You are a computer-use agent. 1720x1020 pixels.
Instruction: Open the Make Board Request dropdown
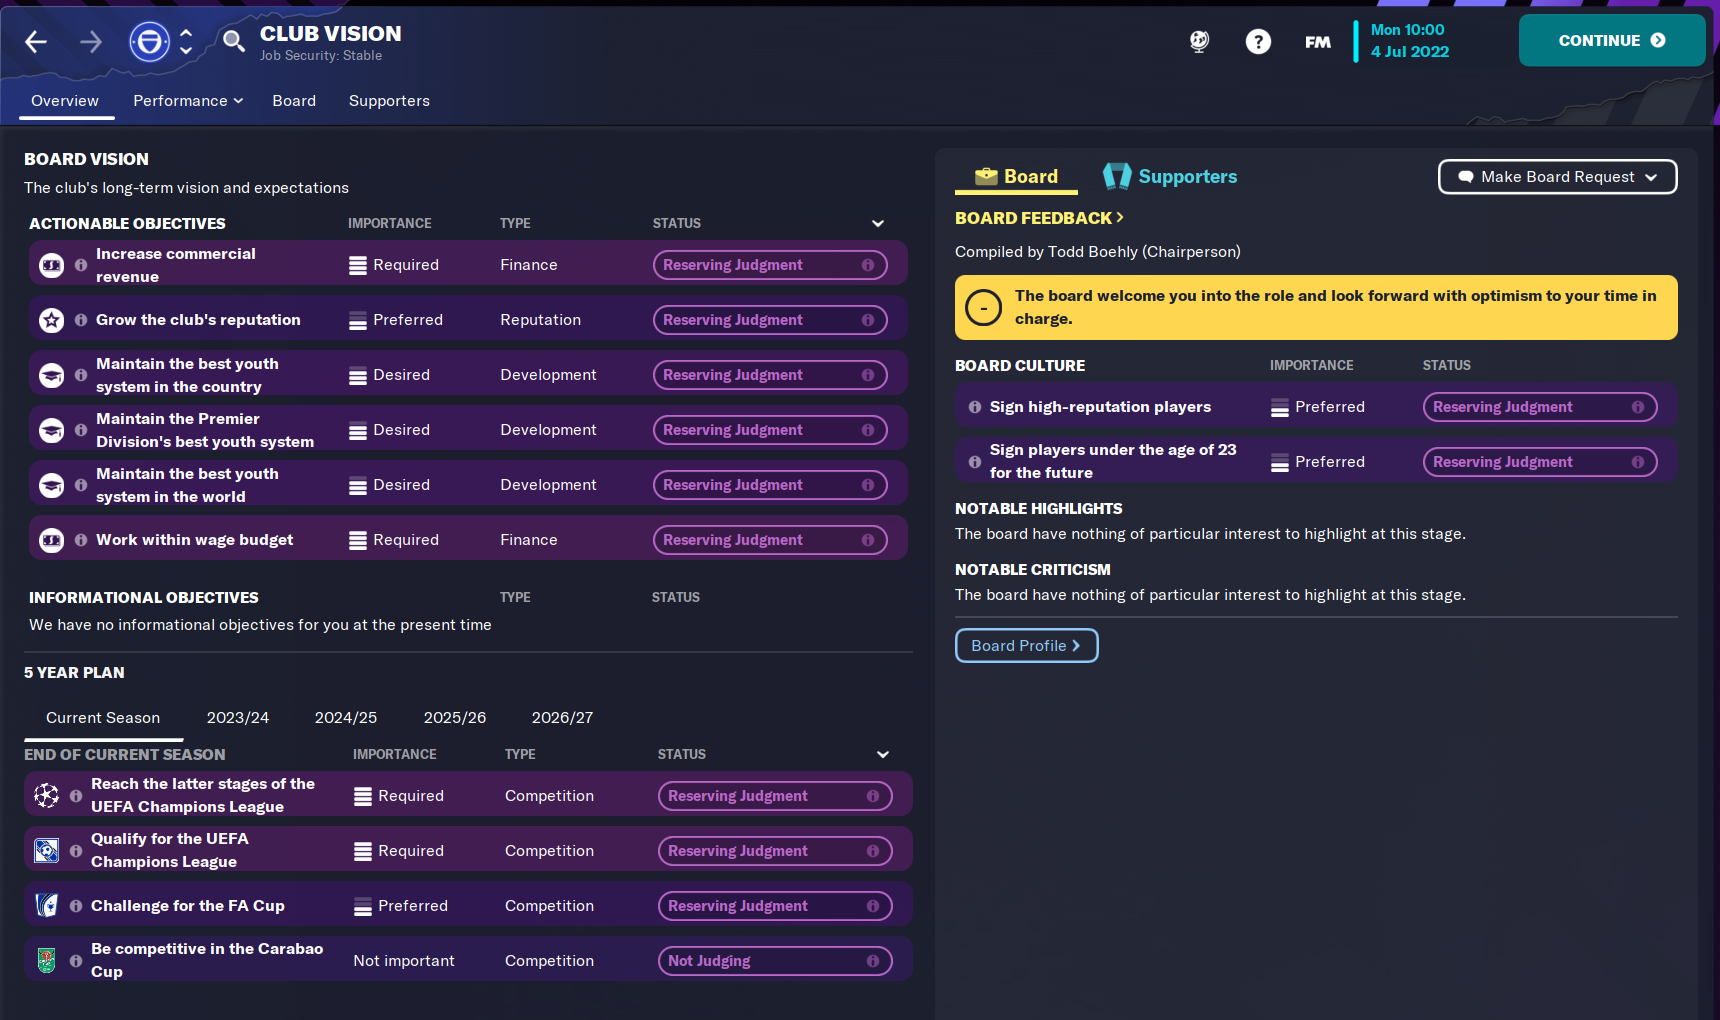click(x=1558, y=177)
